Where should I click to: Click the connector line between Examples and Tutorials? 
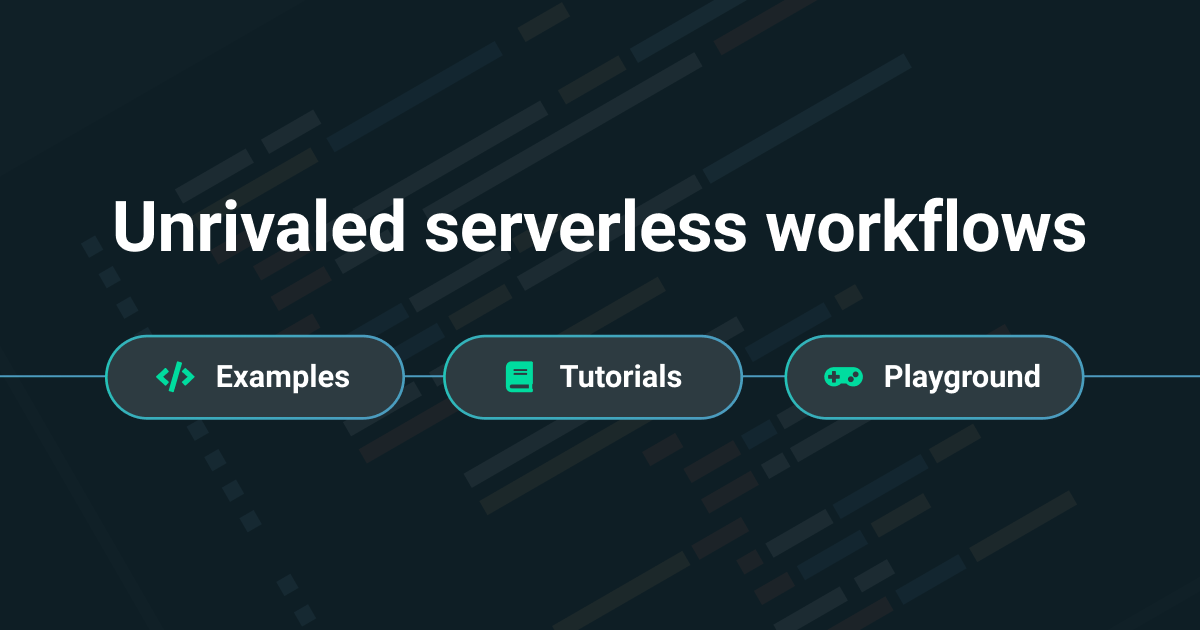[422, 377]
